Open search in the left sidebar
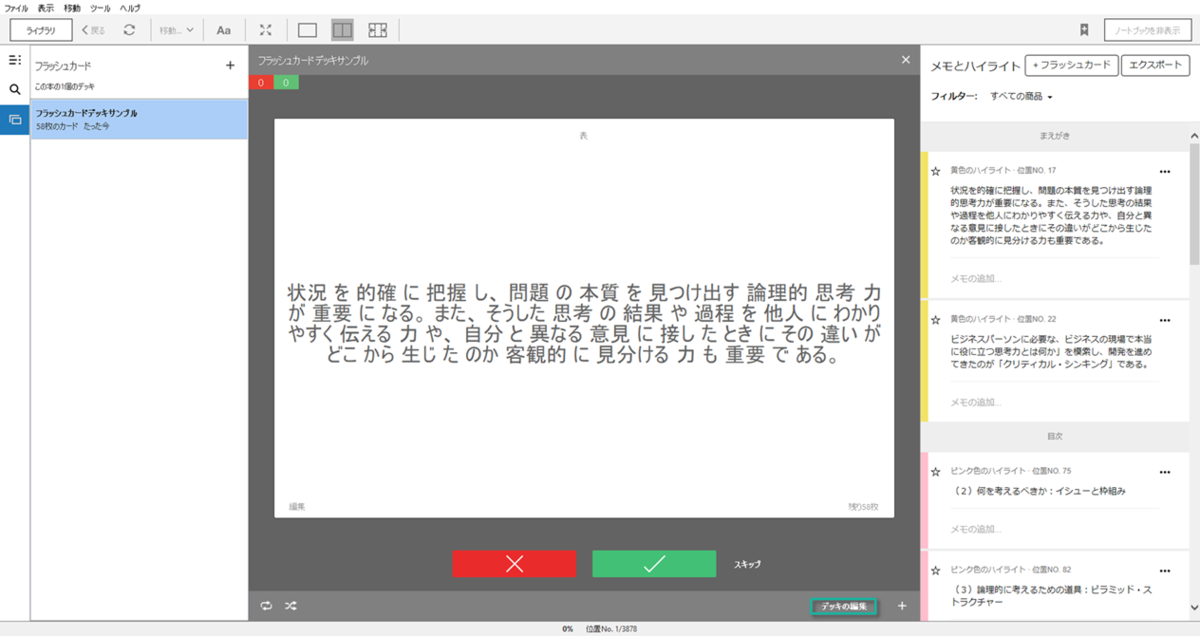 [x=13, y=87]
